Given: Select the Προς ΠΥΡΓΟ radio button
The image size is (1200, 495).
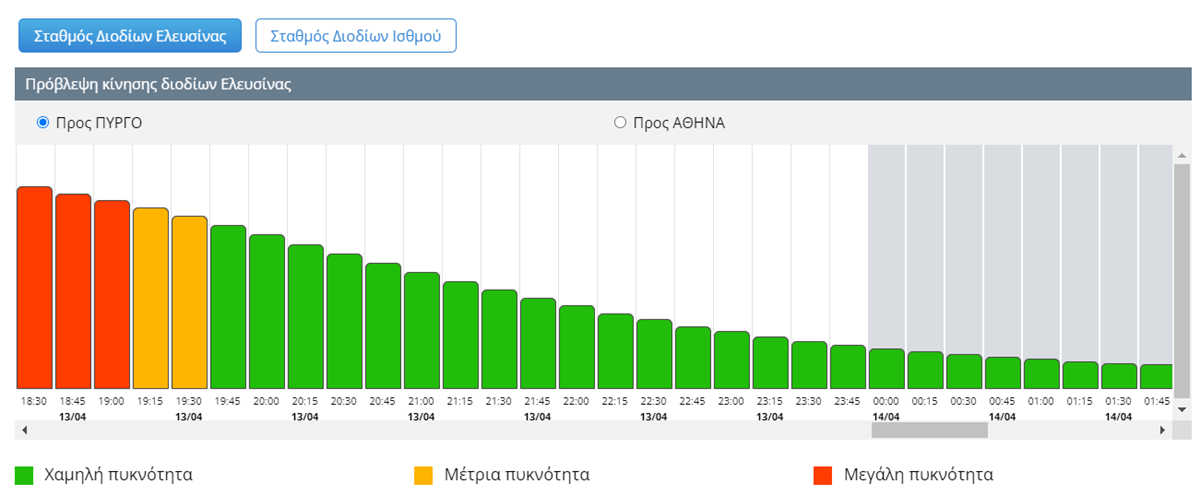Looking at the screenshot, I should tap(43, 123).
